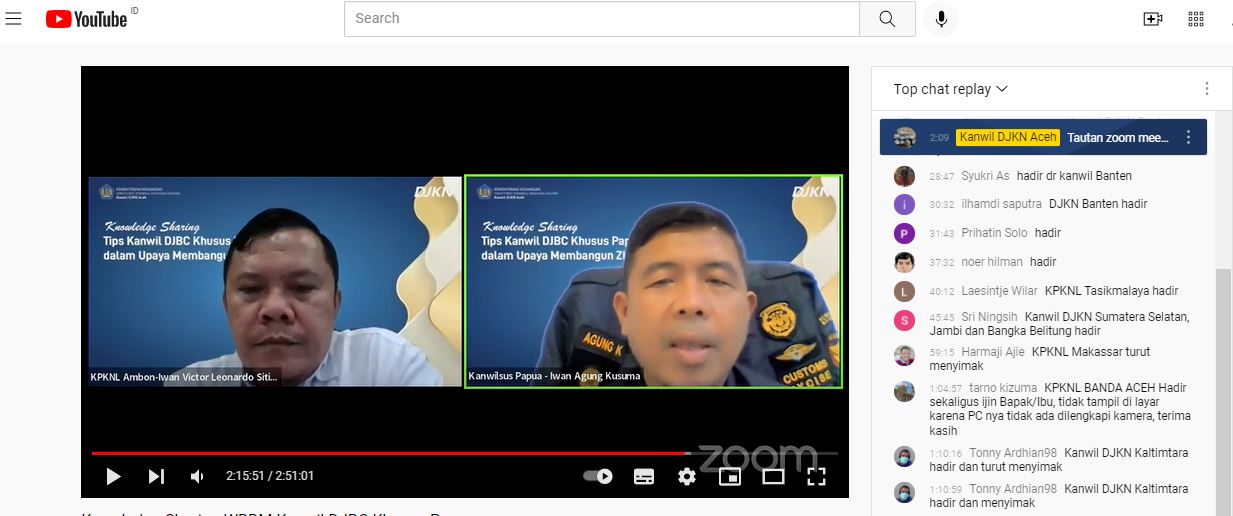Image resolution: width=1233 pixels, height=516 pixels.
Task: Open video settings gear icon
Action: [x=686, y=477]
